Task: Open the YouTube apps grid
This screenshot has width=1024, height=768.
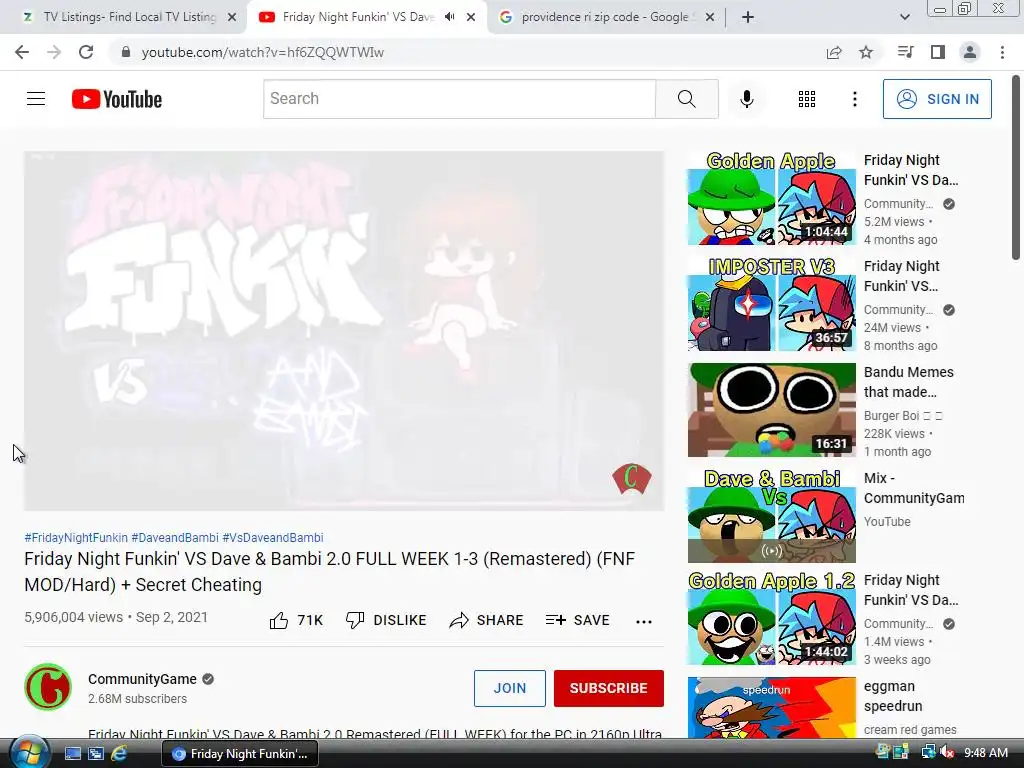Action: [807, 99]
